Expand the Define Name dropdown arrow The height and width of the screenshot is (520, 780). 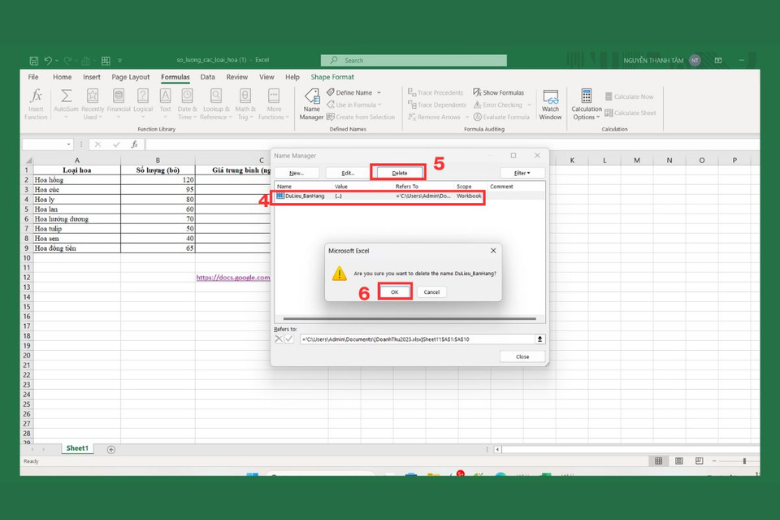378,92
